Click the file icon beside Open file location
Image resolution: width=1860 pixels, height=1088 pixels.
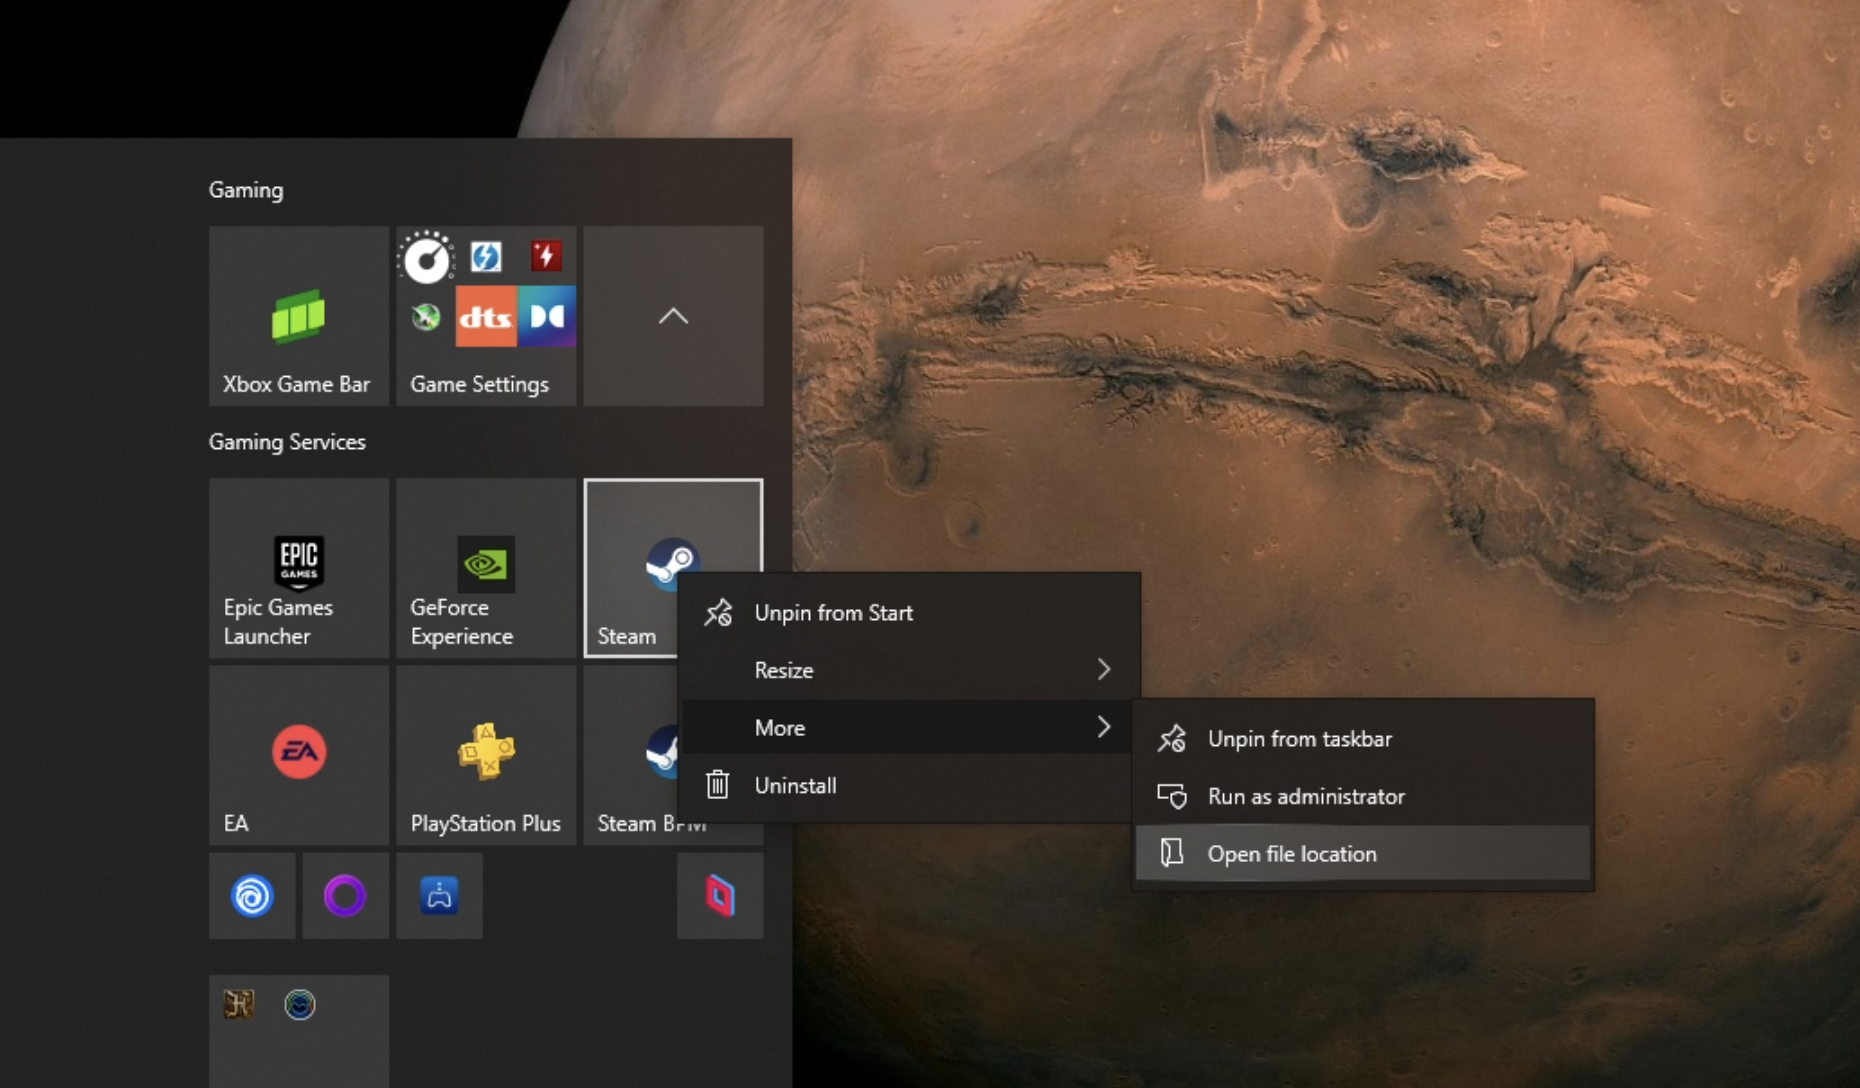point(1171,852)
